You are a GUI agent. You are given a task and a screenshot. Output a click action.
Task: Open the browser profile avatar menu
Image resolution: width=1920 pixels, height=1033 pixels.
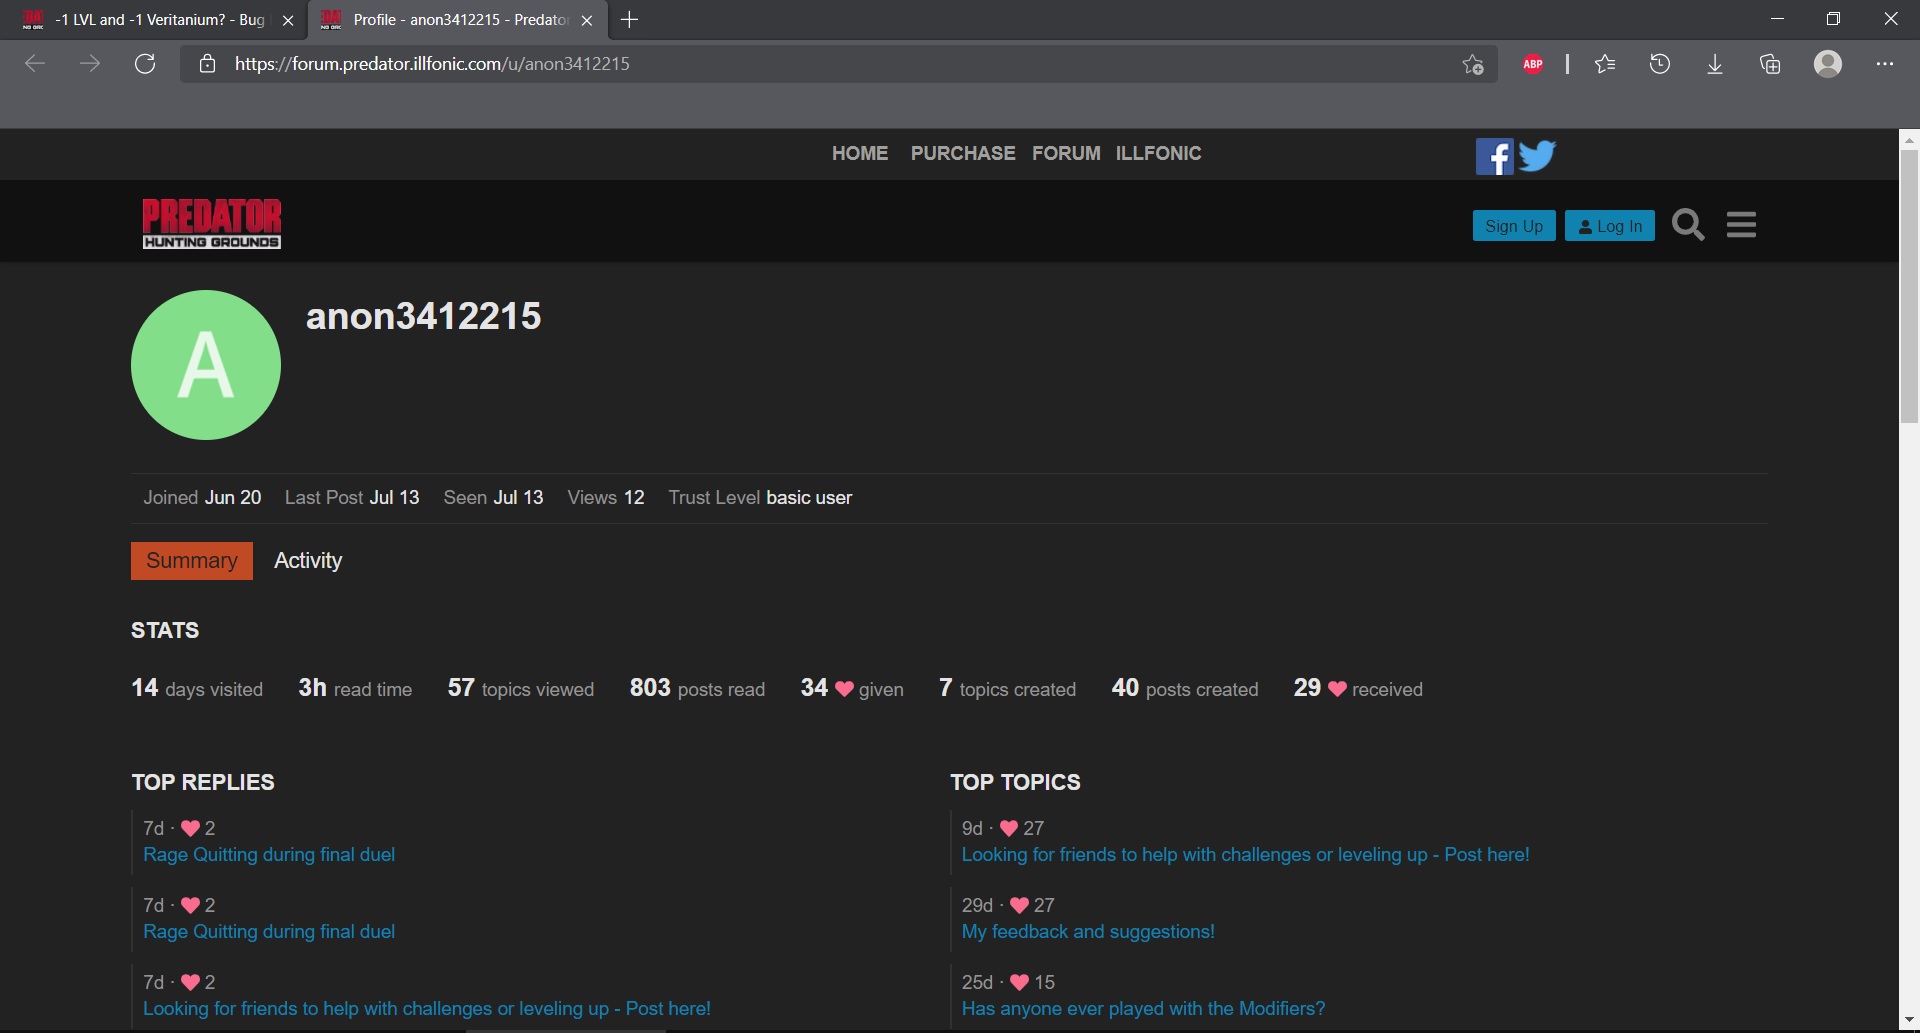click(1828, 64)
